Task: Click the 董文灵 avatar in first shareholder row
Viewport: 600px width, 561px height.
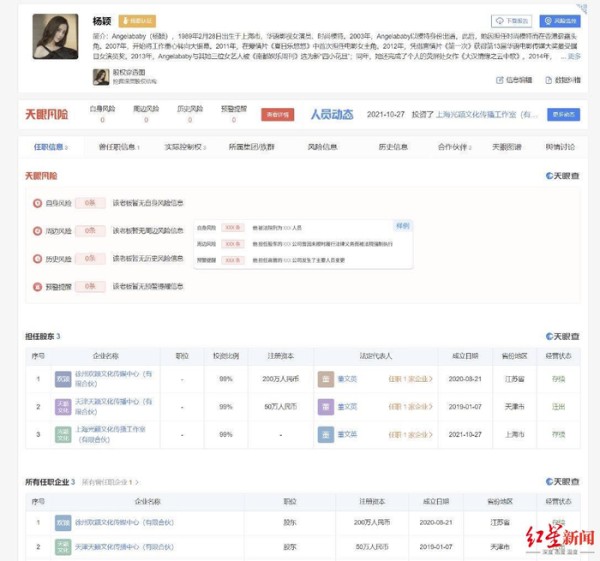Action: (x=325, y=380)
